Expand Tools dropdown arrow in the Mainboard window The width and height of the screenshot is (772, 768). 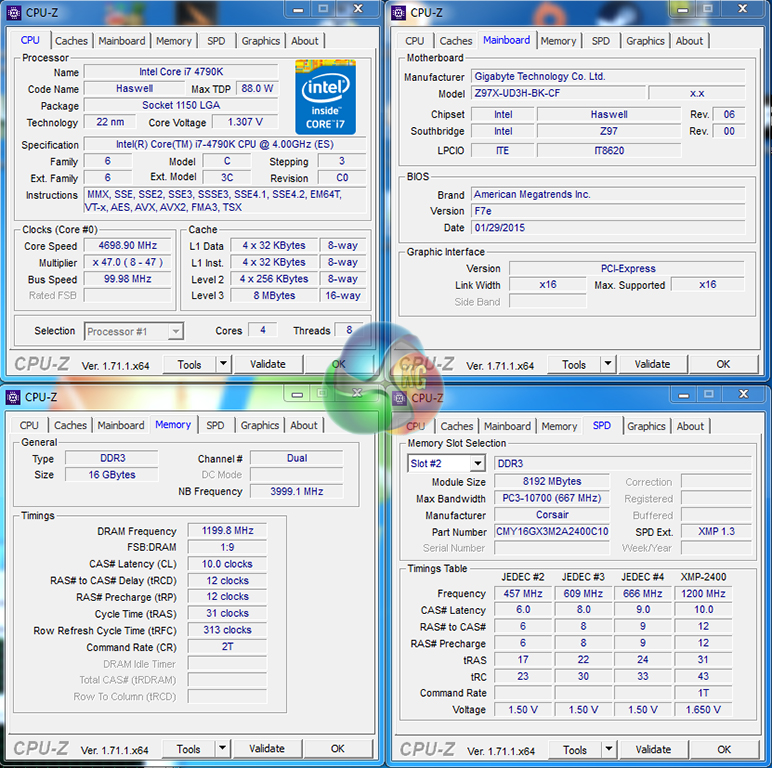(x=607, y=365)
